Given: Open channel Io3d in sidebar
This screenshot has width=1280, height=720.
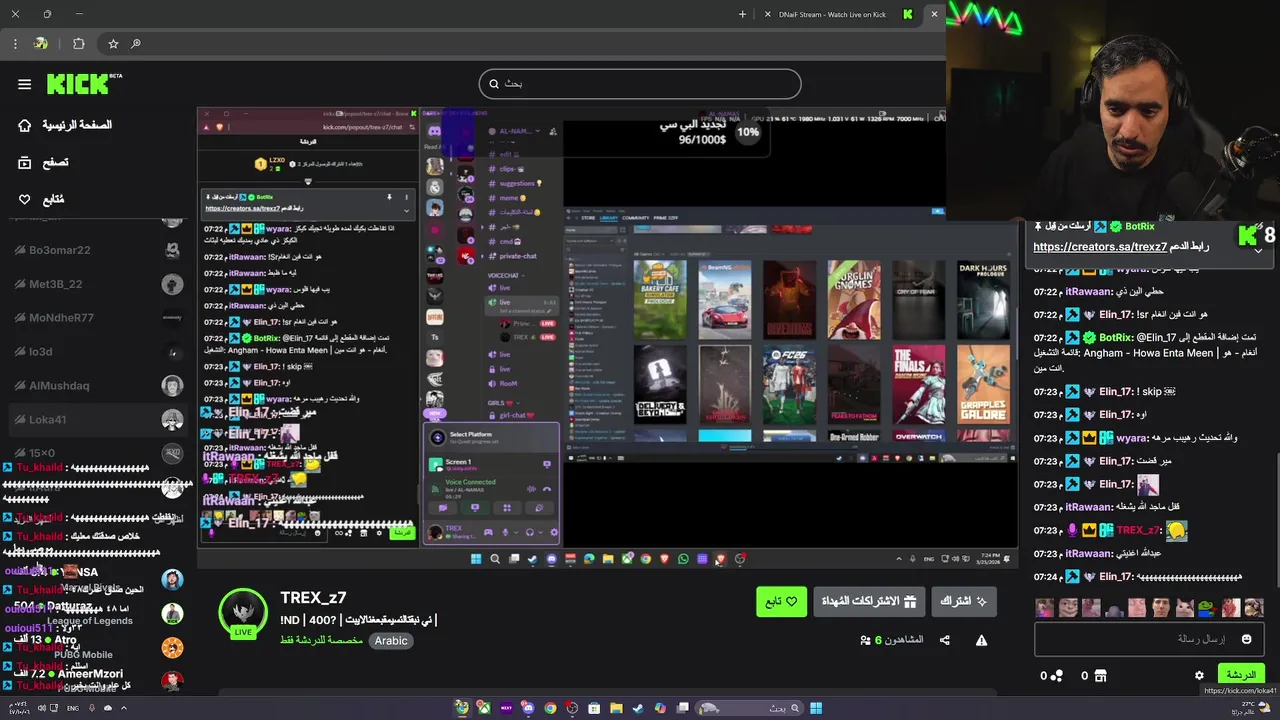Looking at the screenshot, I should point(96,352).
